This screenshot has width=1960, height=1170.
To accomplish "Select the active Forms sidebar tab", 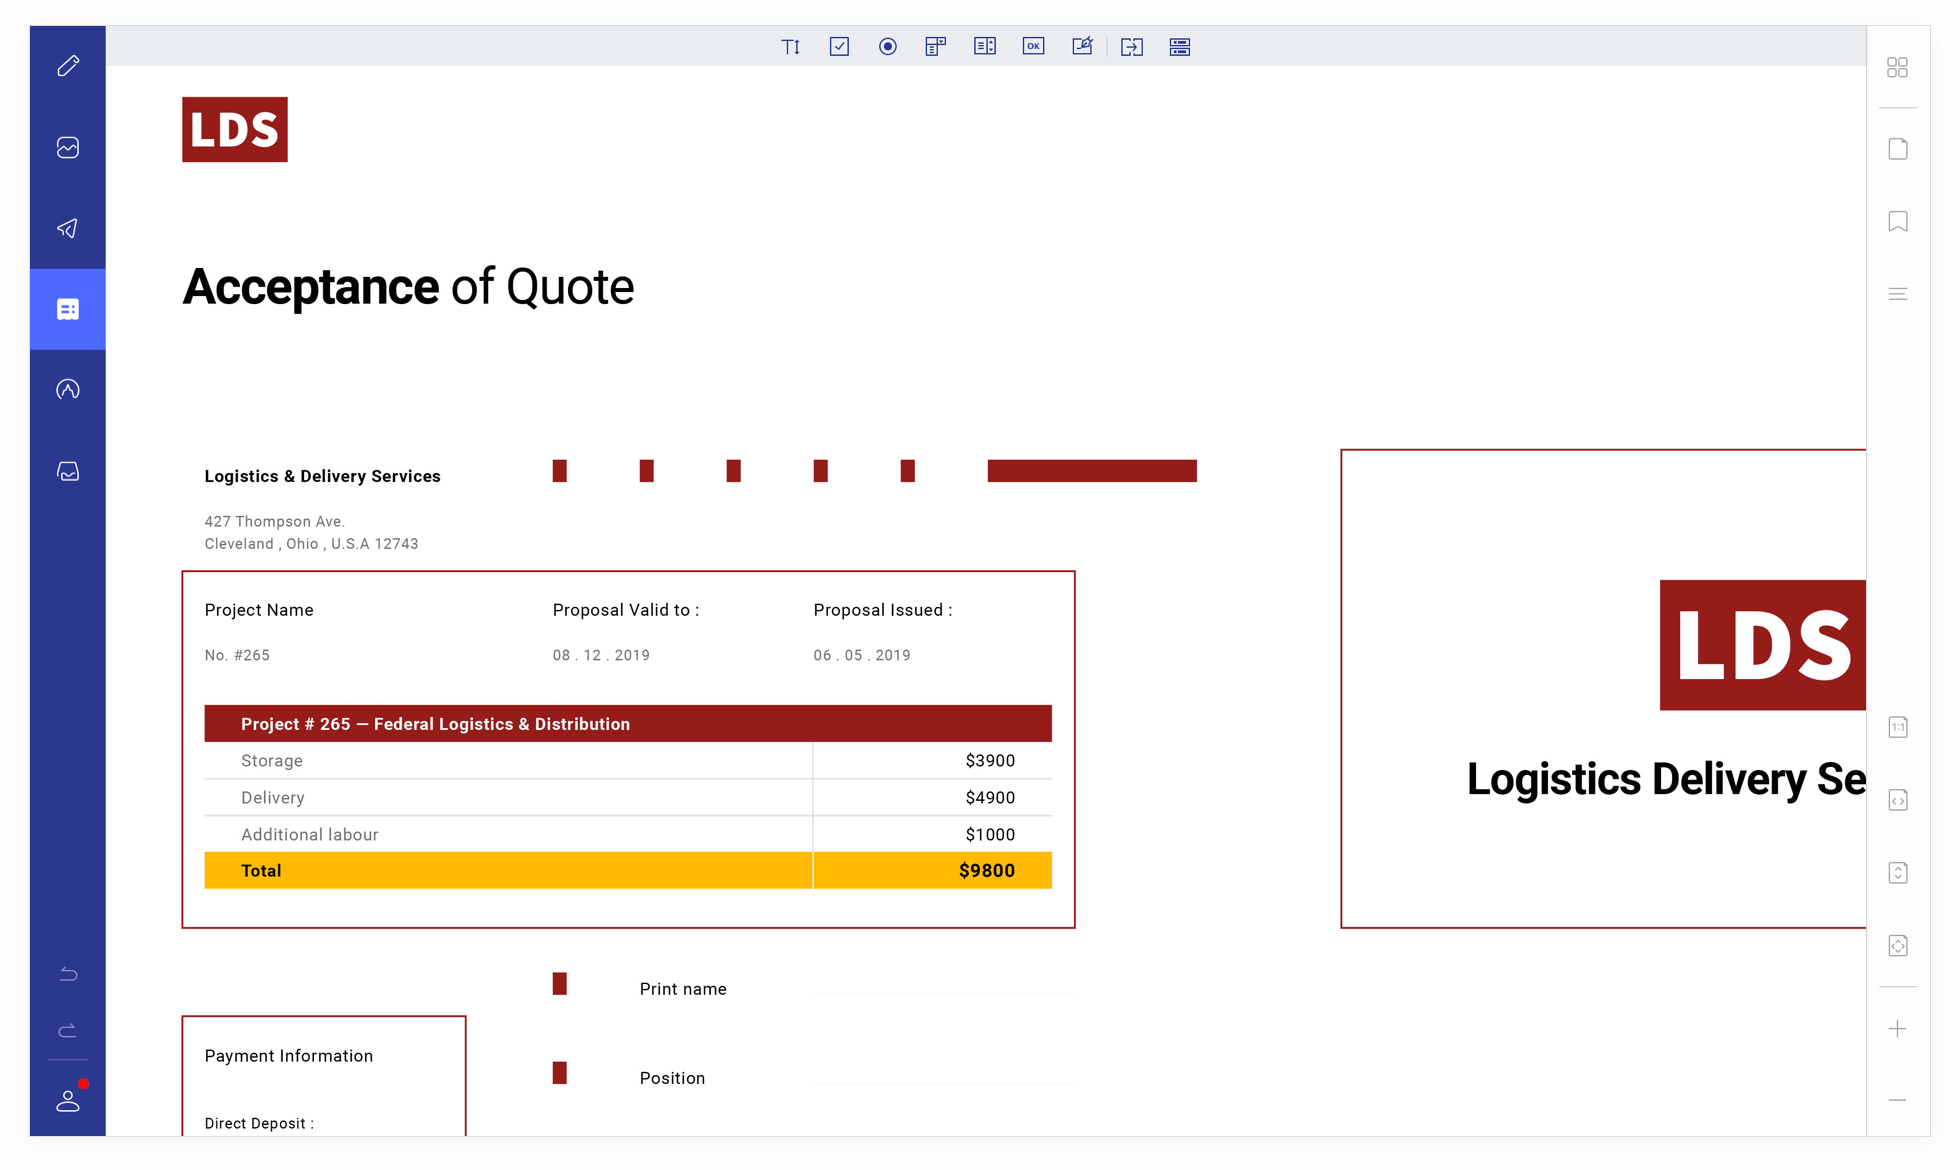I will [x=68, y=310].
